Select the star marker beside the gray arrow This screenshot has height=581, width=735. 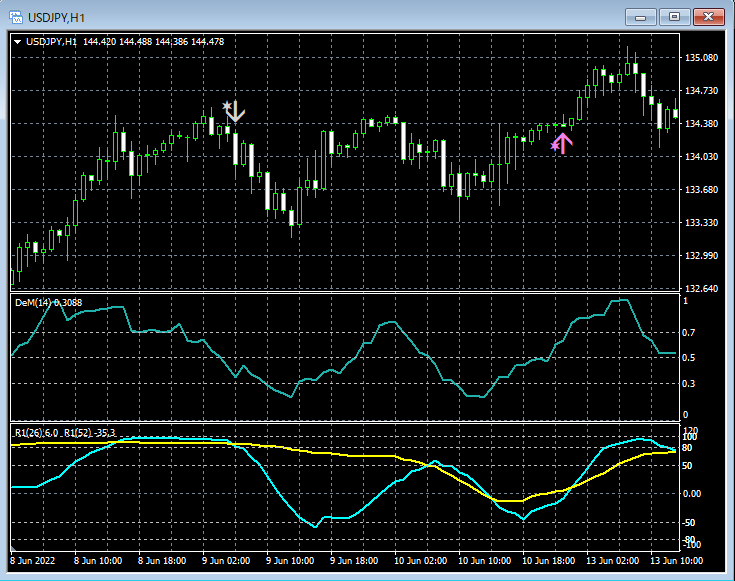227,104
